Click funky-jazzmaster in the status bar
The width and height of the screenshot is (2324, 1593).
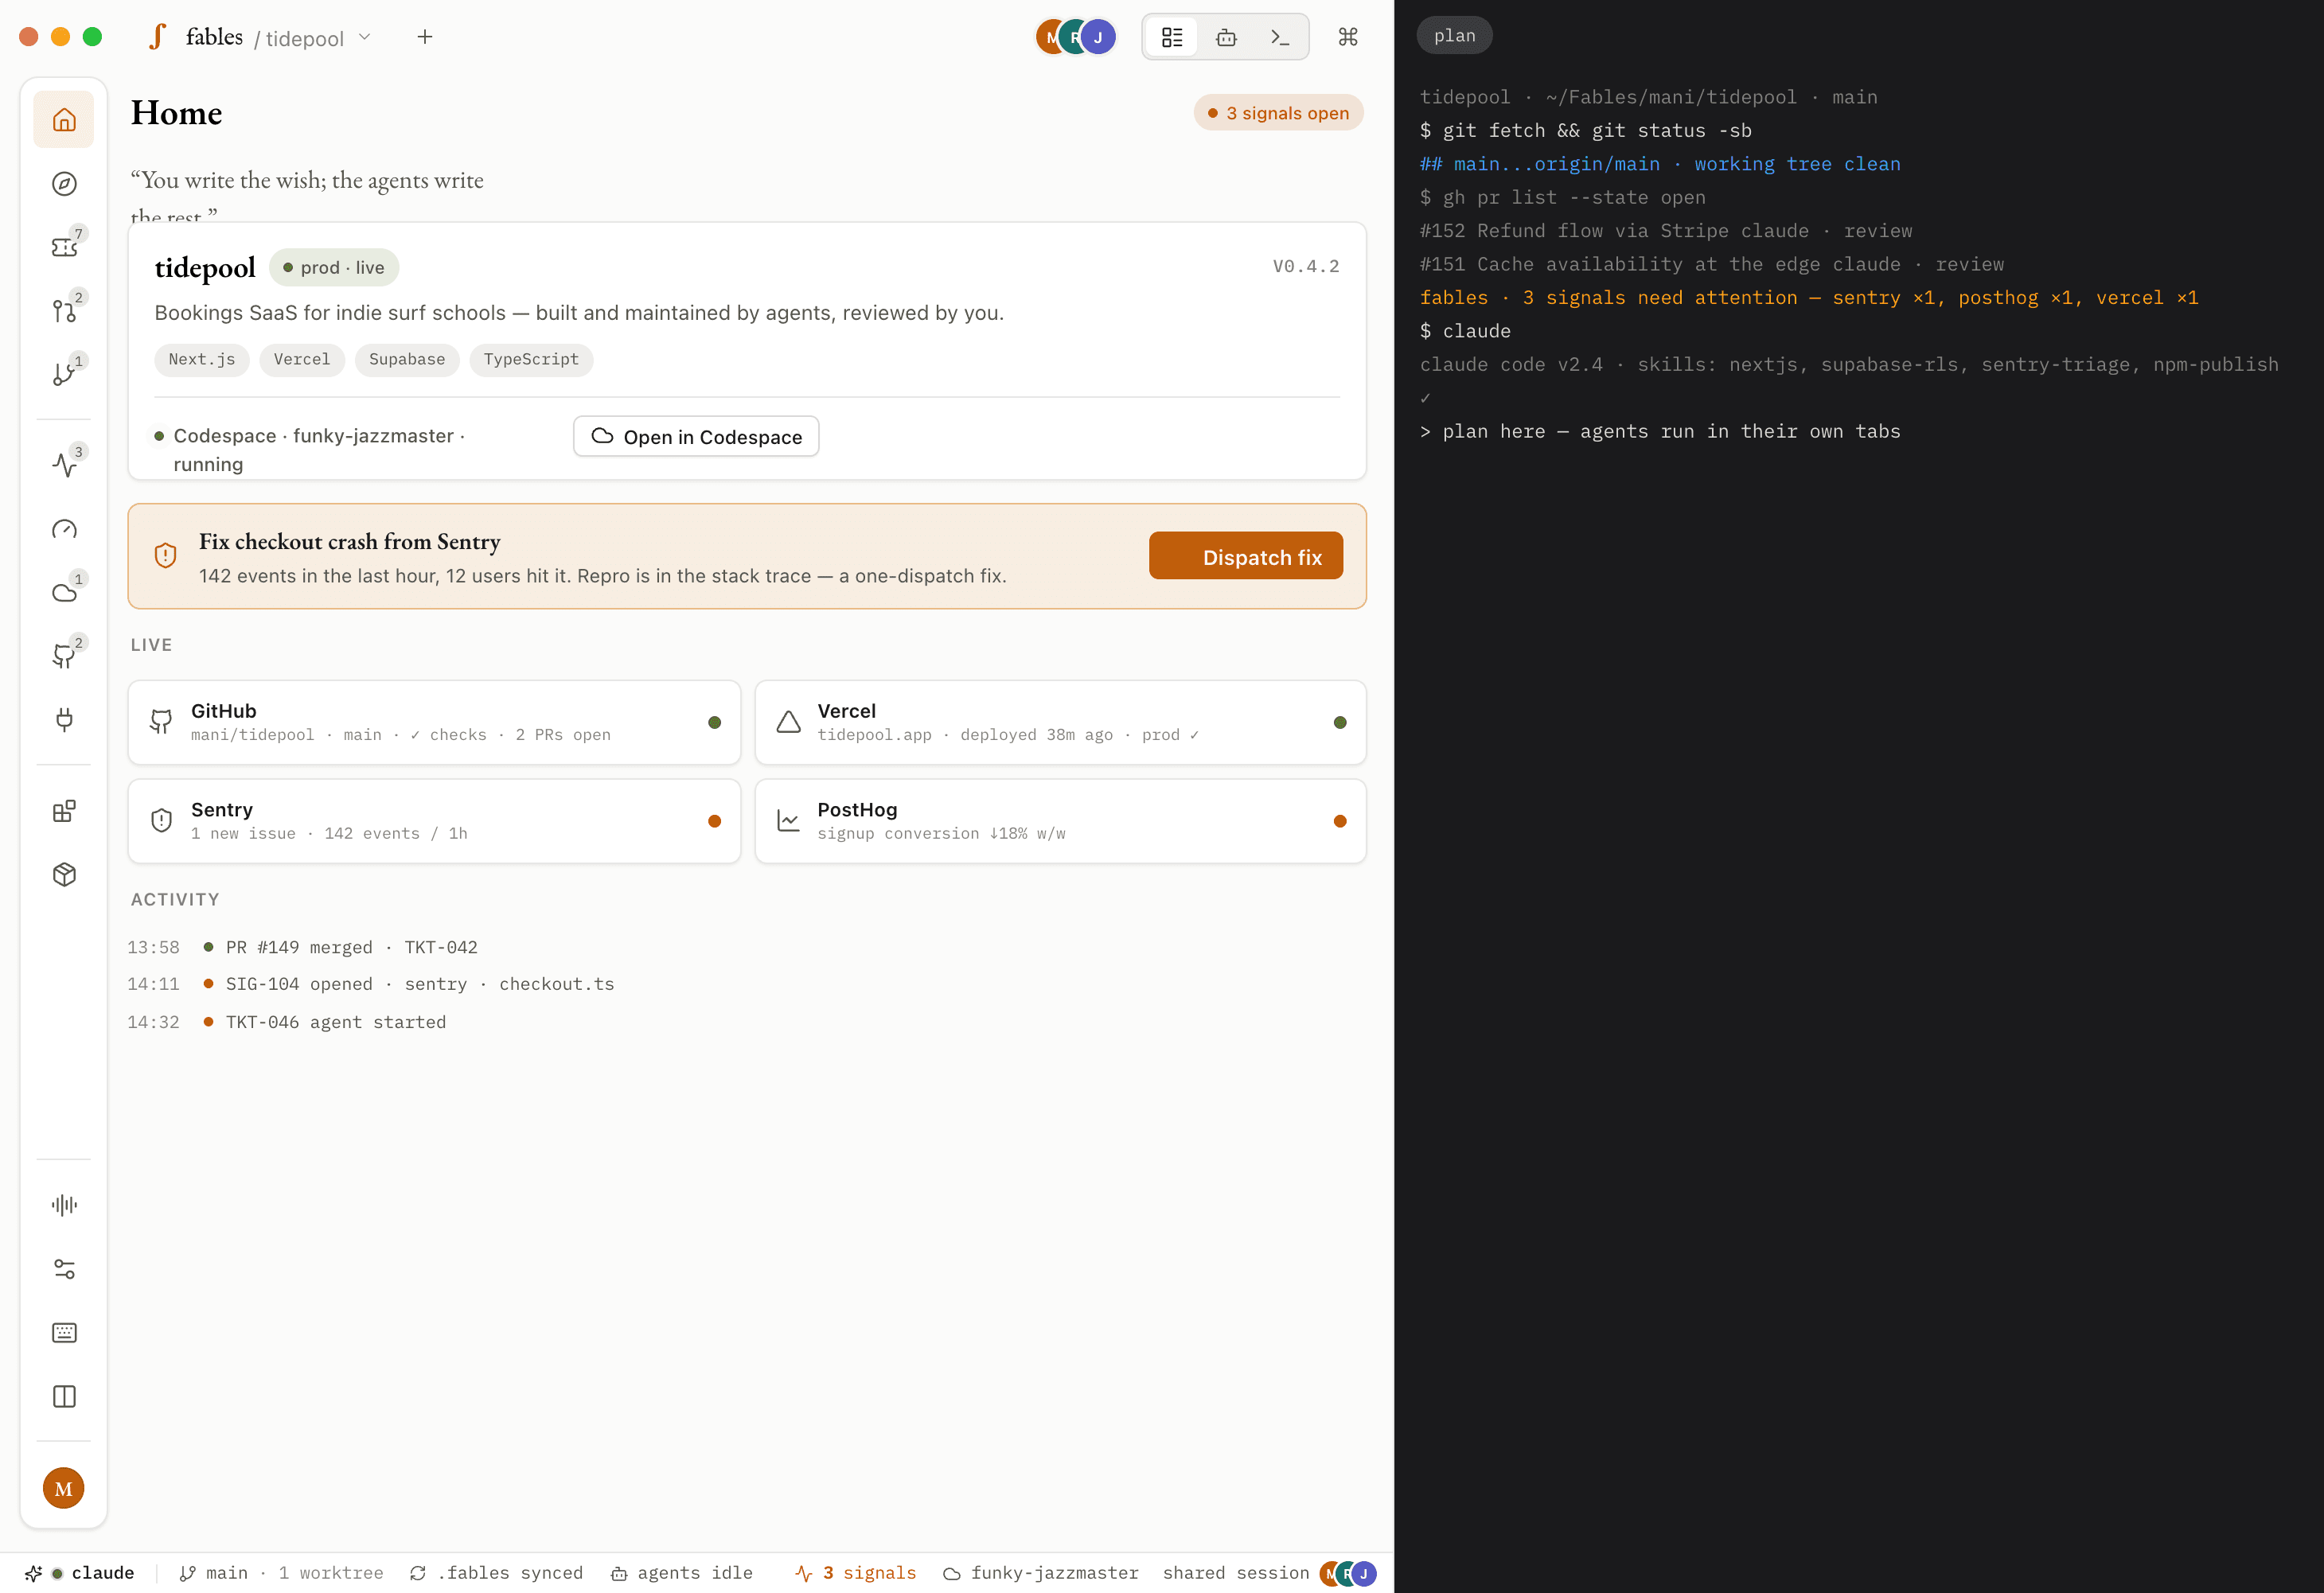[x=1041, y=1573]
